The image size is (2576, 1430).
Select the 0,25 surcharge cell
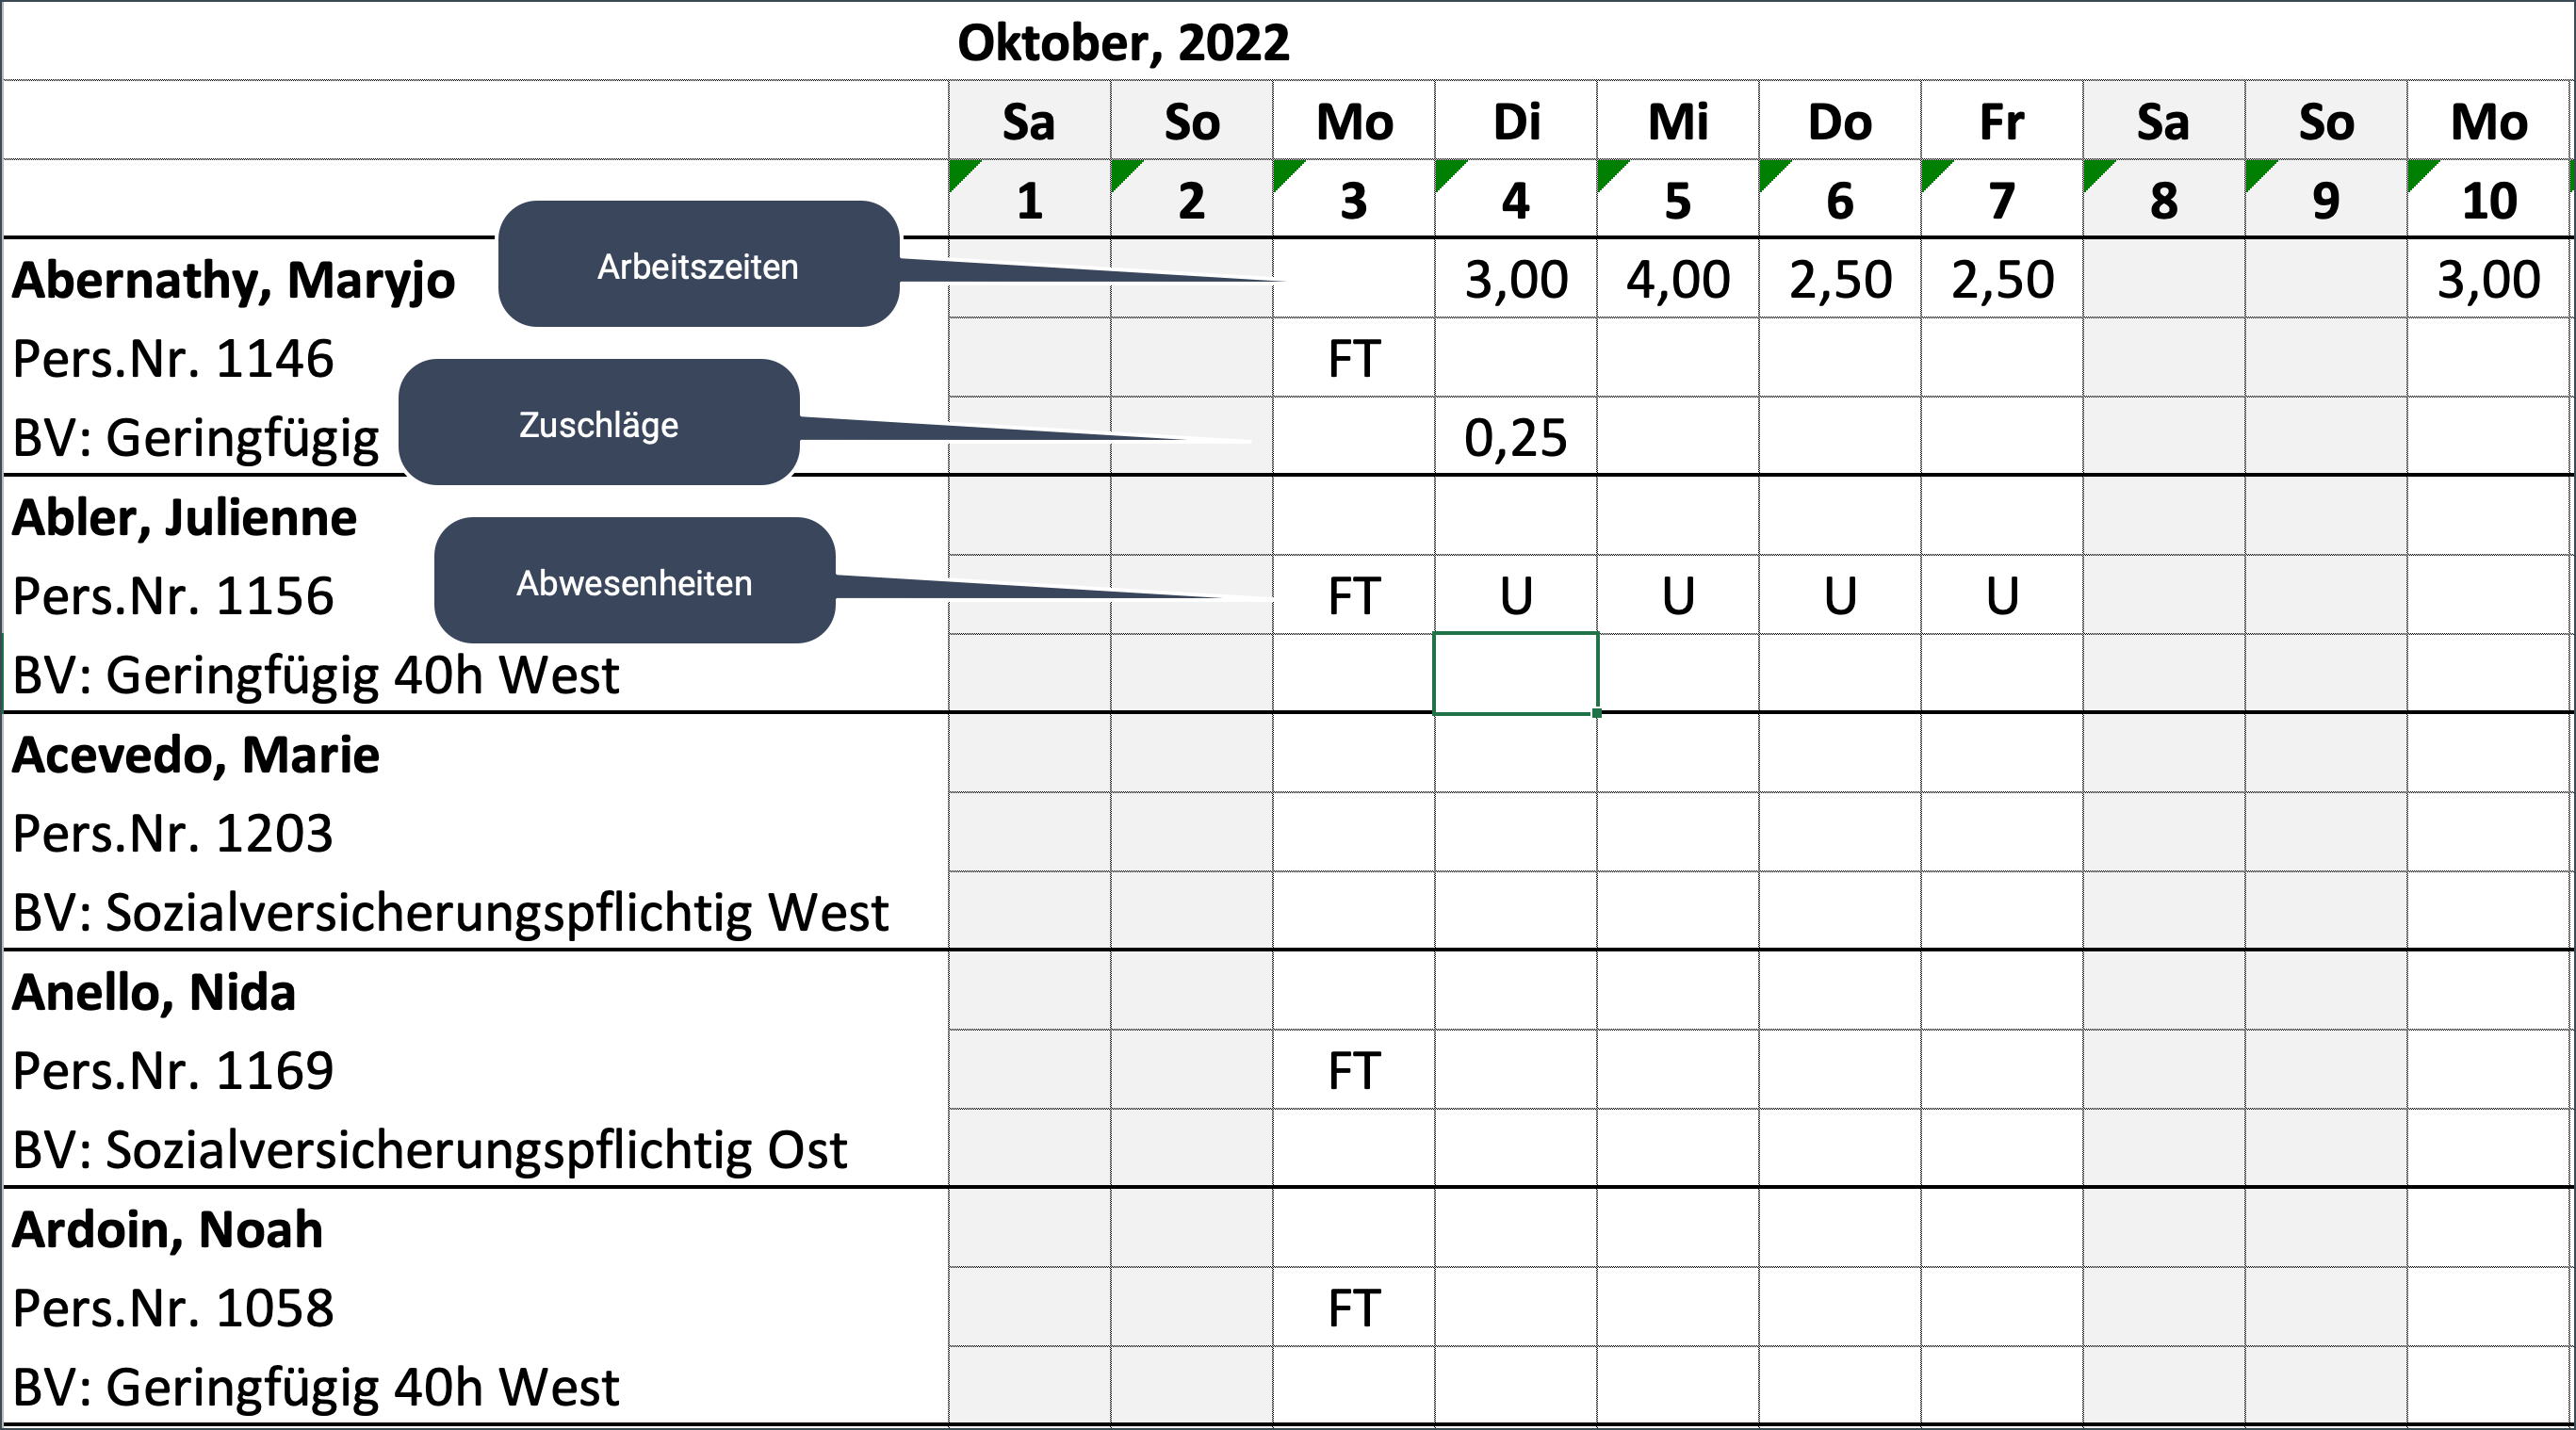pyautogui.click(x=1515, y=437)
